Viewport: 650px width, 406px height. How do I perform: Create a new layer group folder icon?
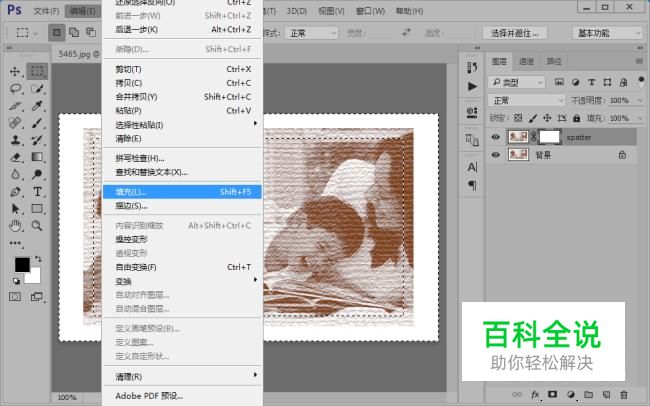tap(589, 394)
